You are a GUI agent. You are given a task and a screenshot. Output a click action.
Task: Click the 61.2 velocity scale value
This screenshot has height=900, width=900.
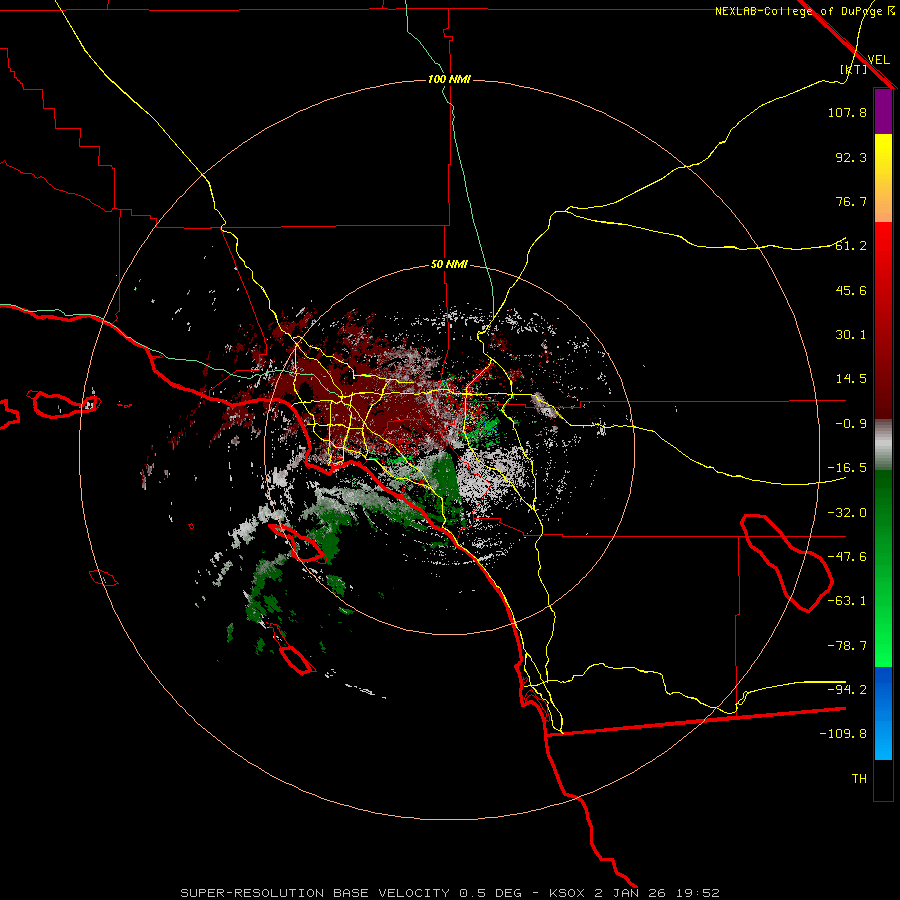[x=851, y=246]
